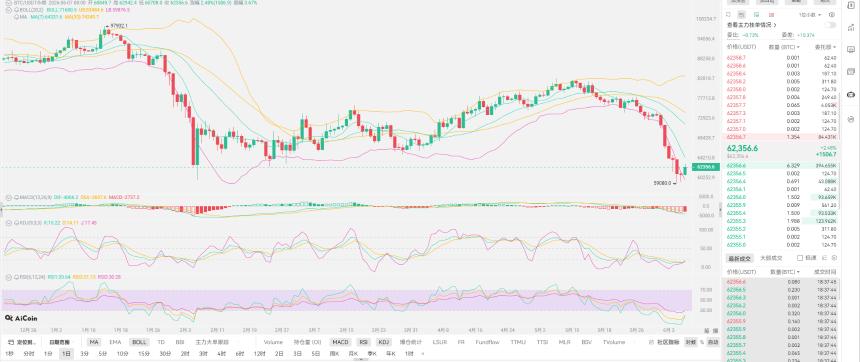Toggle visibility of the BOLL indicator legend
Viewport: 860px width, 362px height.
[16, 10]
